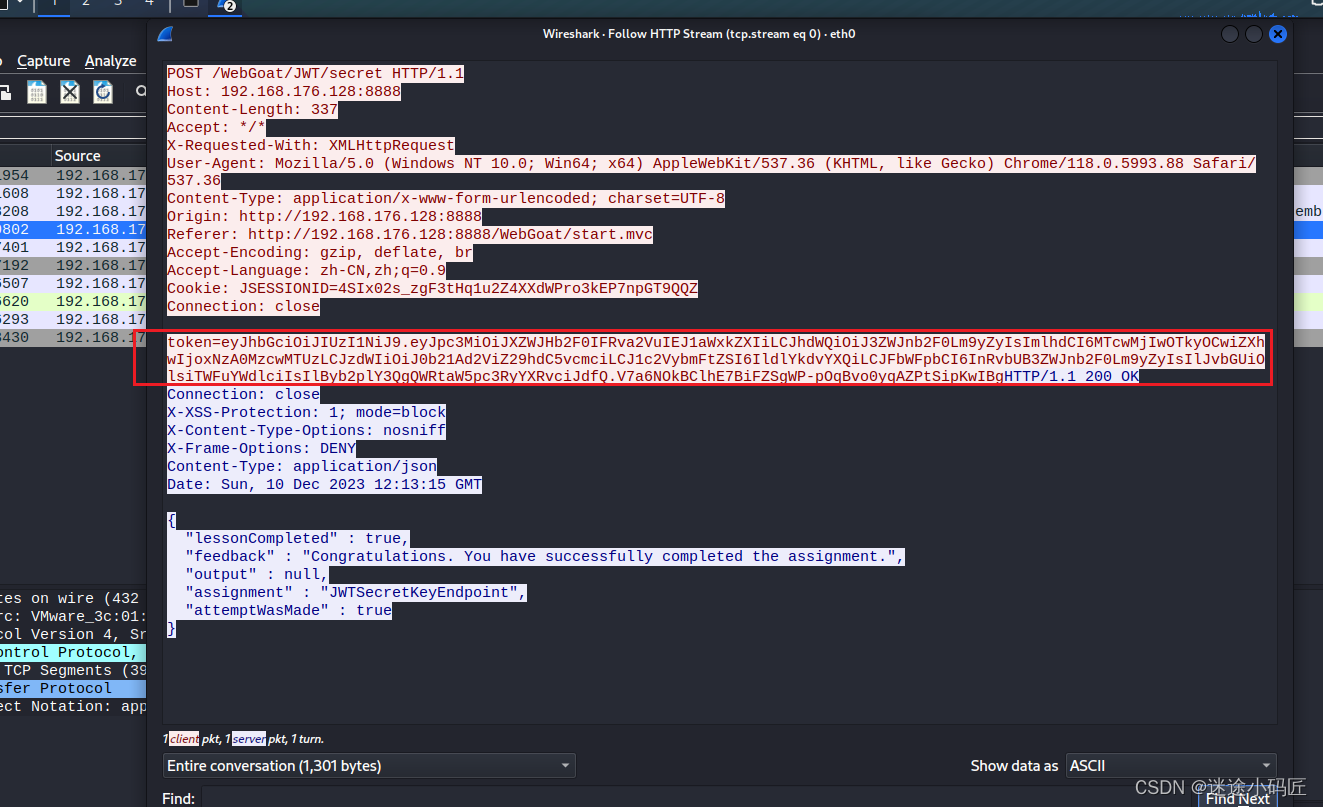
Task: Select the packet row ending 1608
Action: [x=73, y=193]
